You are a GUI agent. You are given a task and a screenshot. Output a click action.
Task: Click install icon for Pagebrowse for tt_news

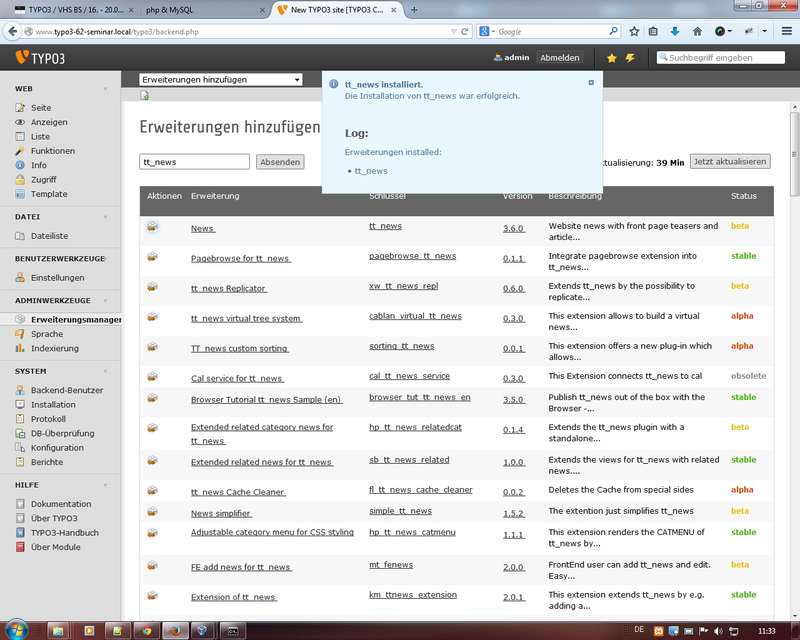pos(152,256)
